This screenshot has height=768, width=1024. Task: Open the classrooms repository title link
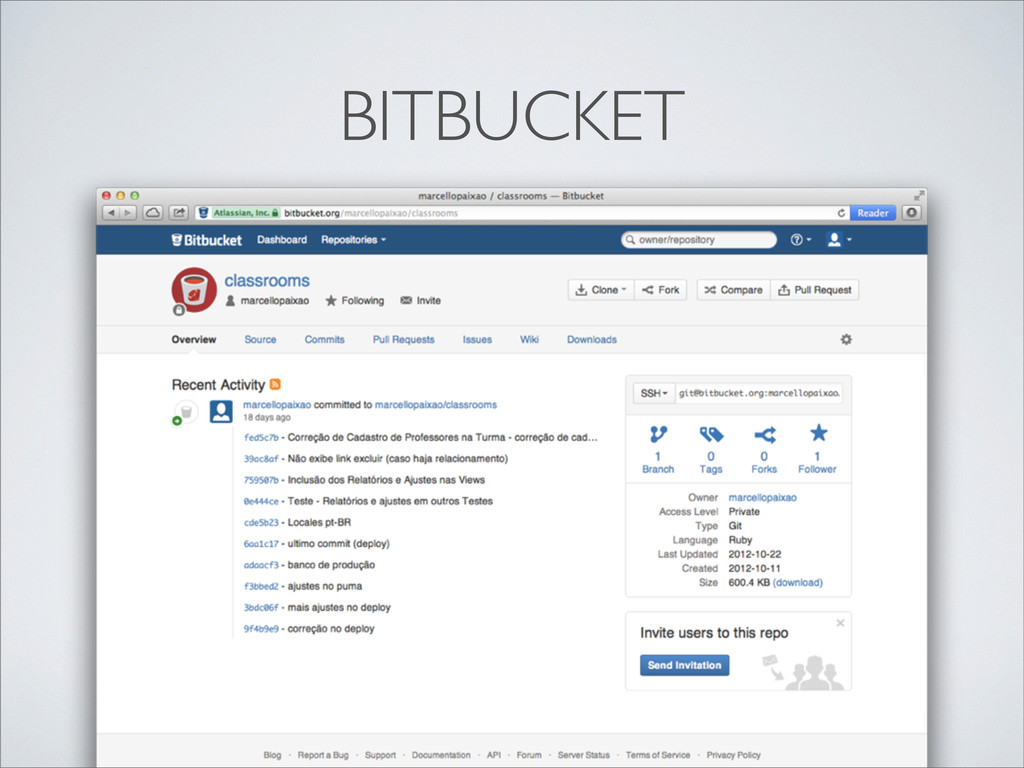coord(267,280)
